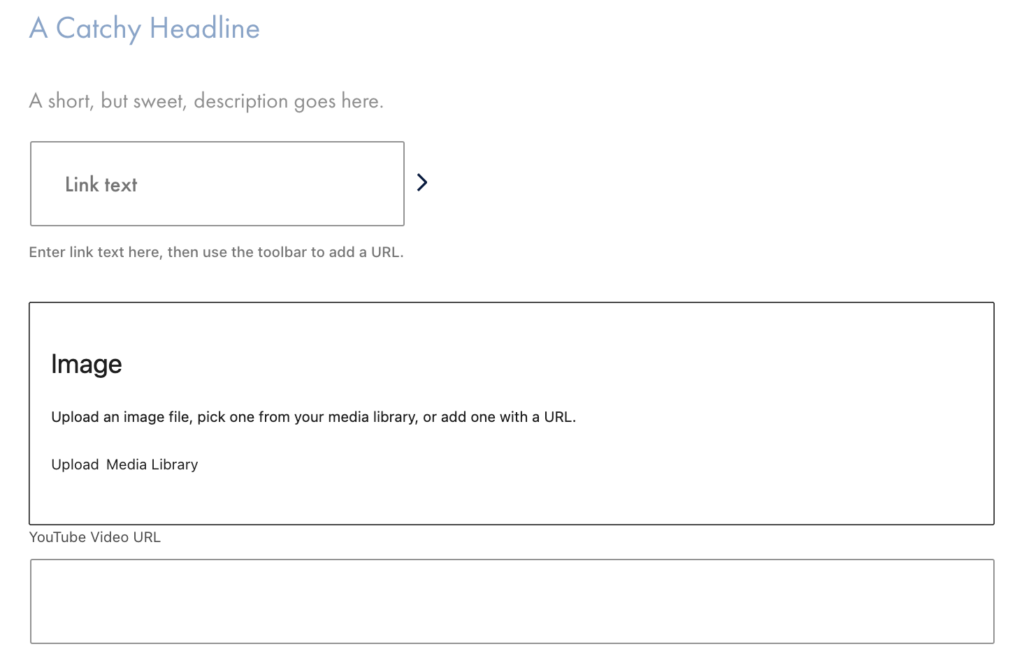Place cursor on word 'Headline' in the title
Viewport: 1024px width, 672px height.
coord(204,28)
